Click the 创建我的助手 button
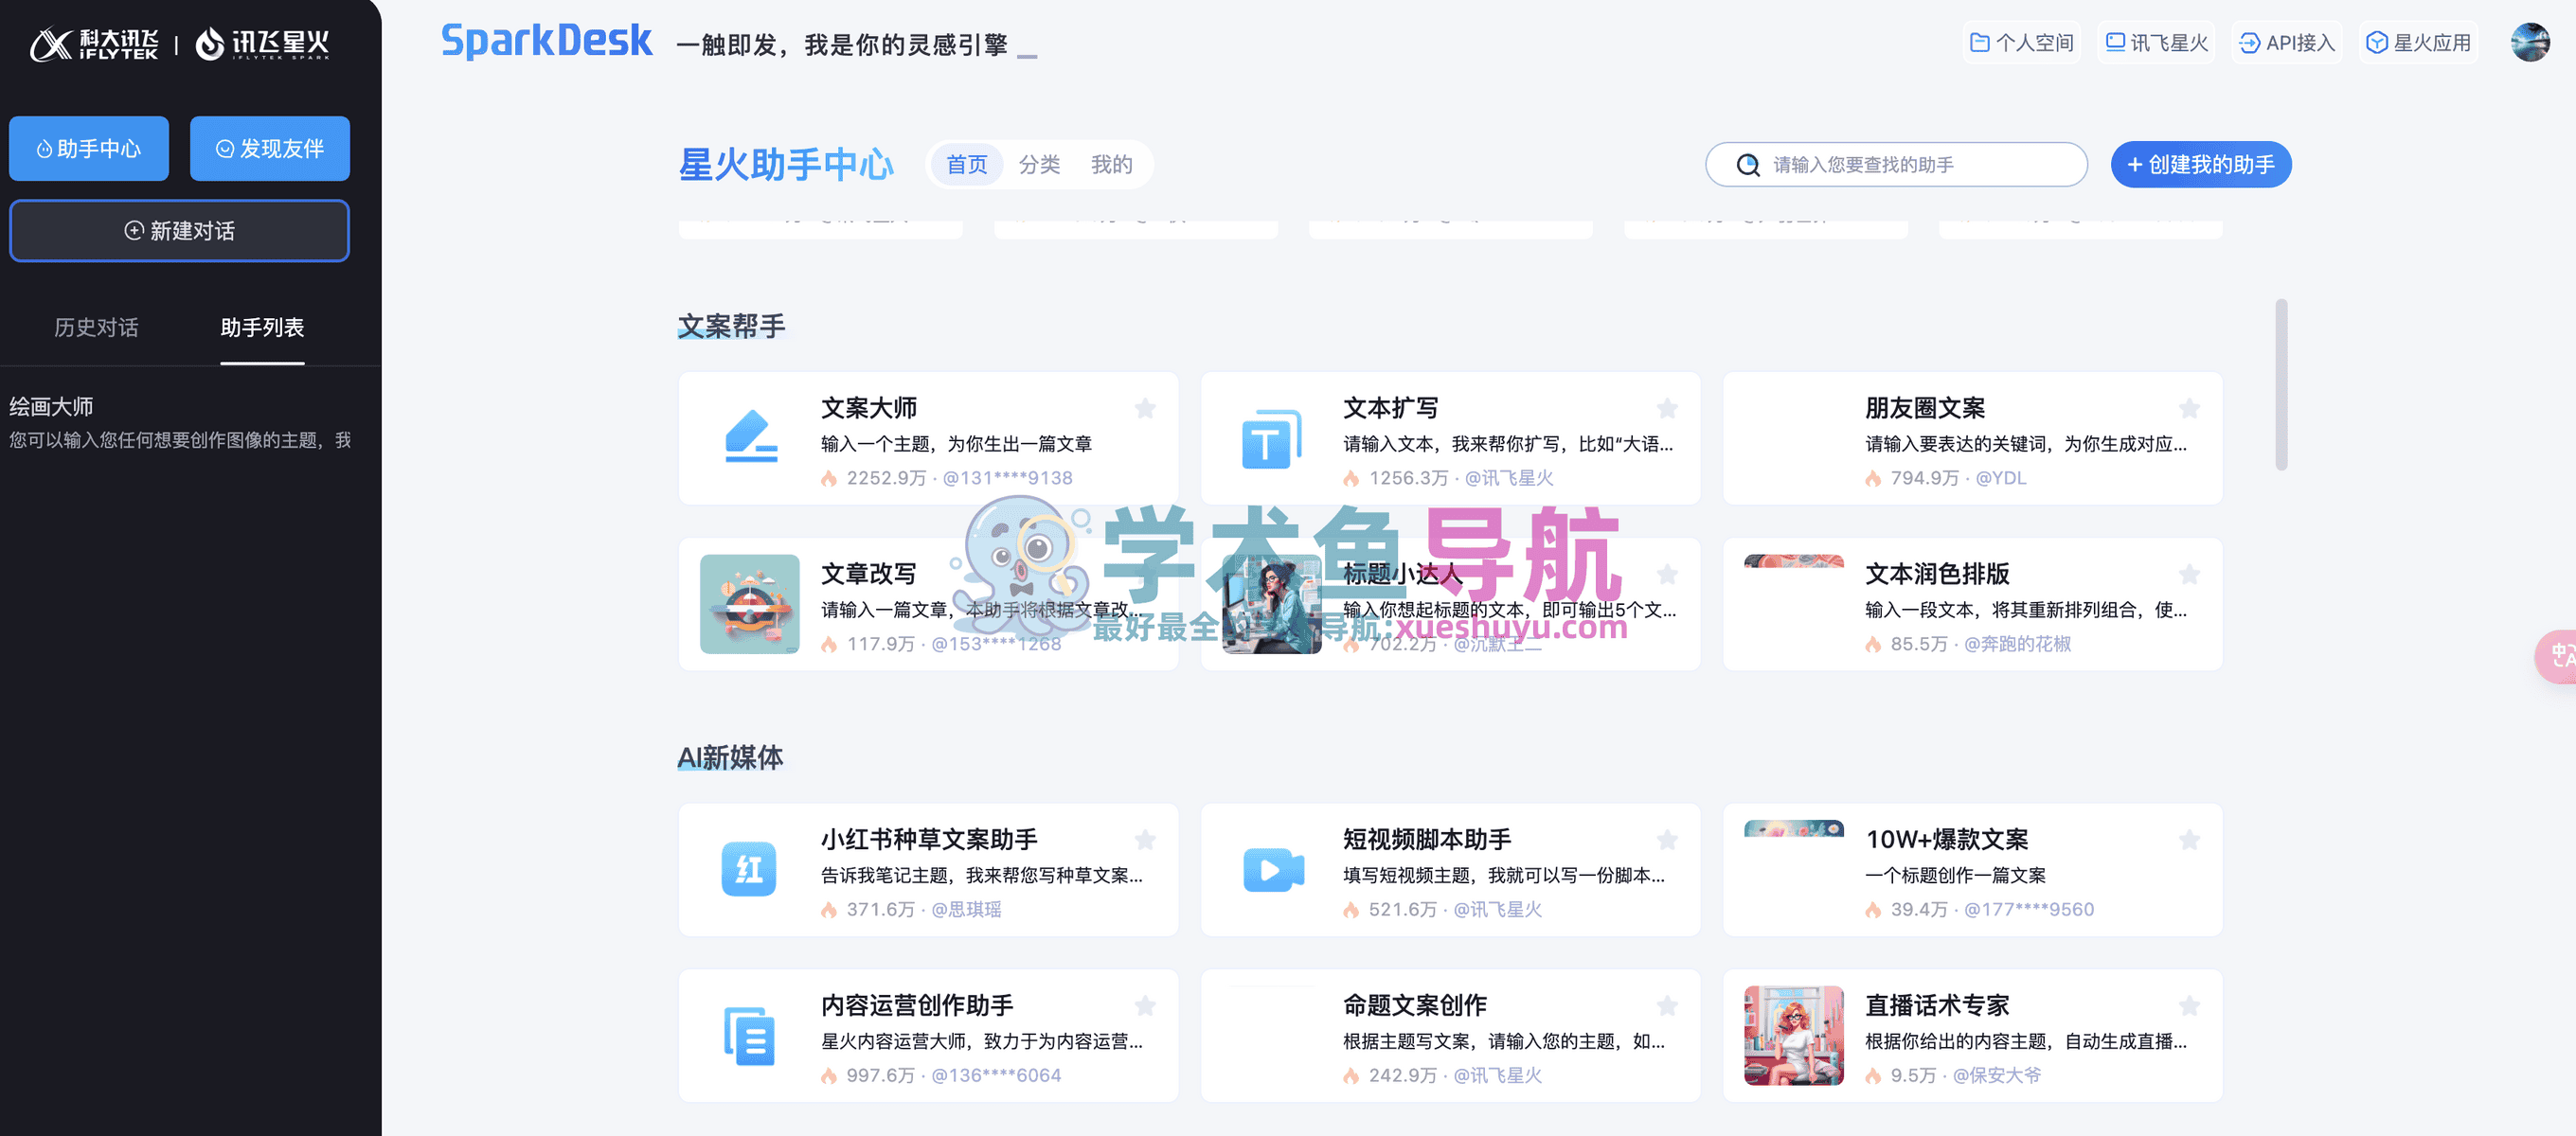This screenshot has height=1136, width=2576. 2200,164
